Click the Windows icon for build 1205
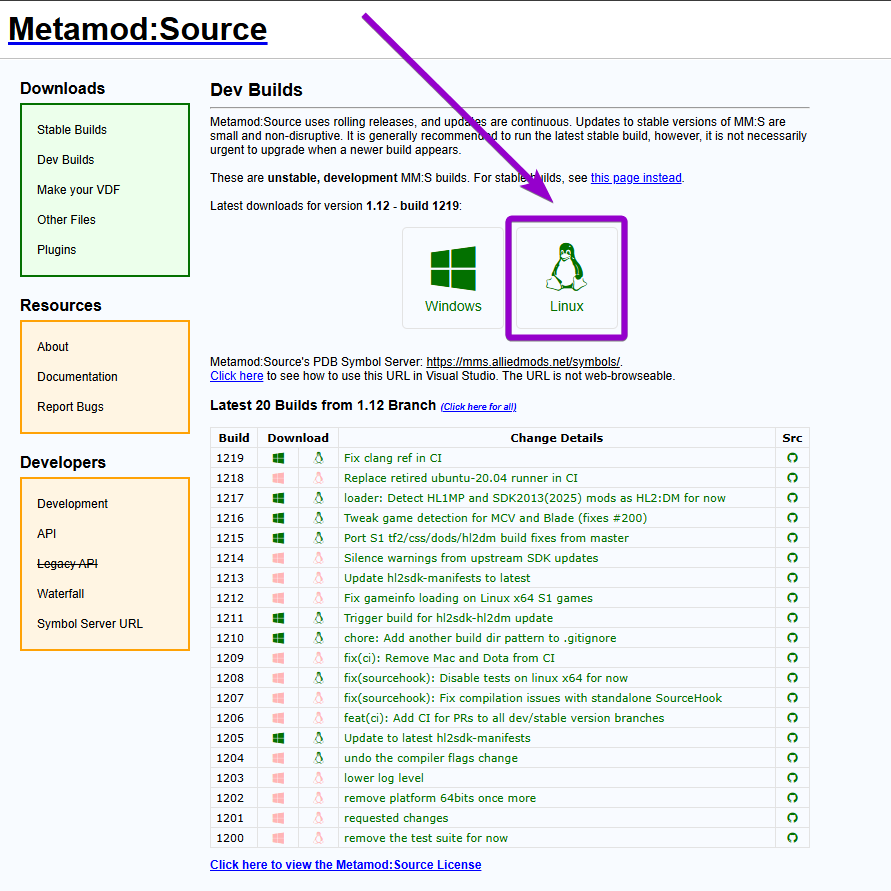The width and height of the screenshot is (891, 891). coord(278,738)
